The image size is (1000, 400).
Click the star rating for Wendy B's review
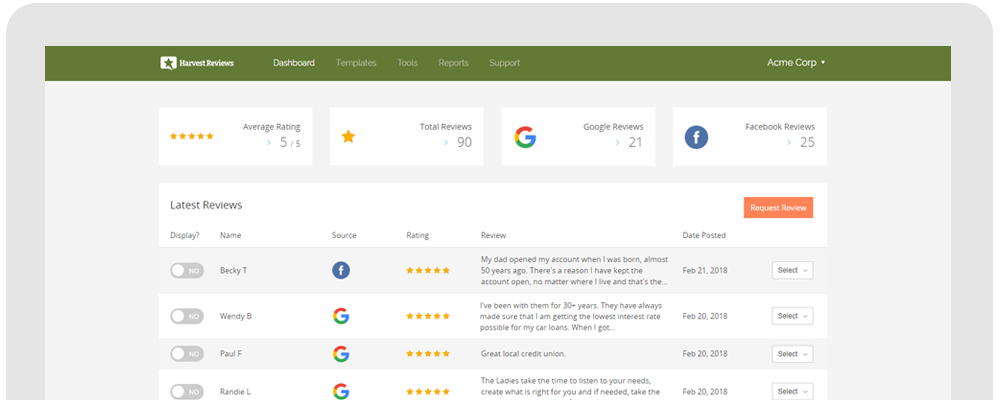(x=428, y=316)
